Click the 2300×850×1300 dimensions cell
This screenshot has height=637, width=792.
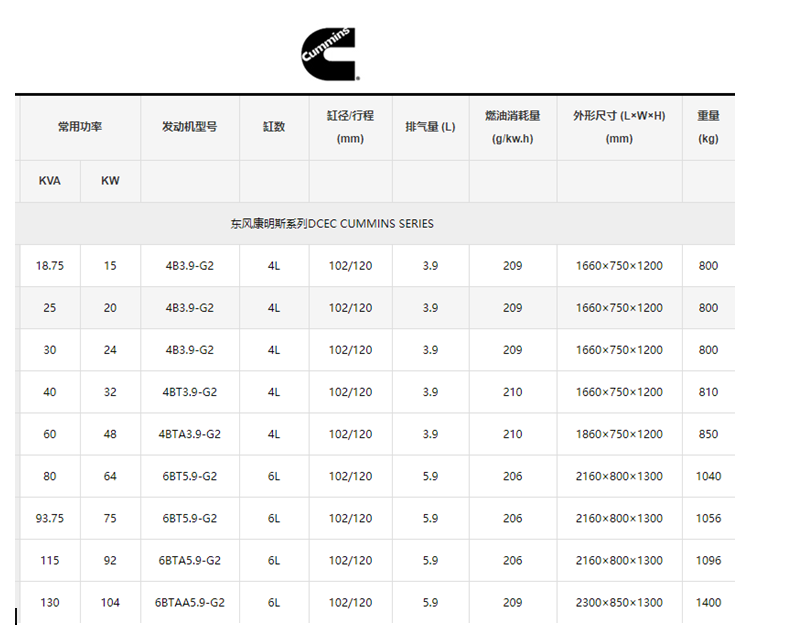click(619, 602)
